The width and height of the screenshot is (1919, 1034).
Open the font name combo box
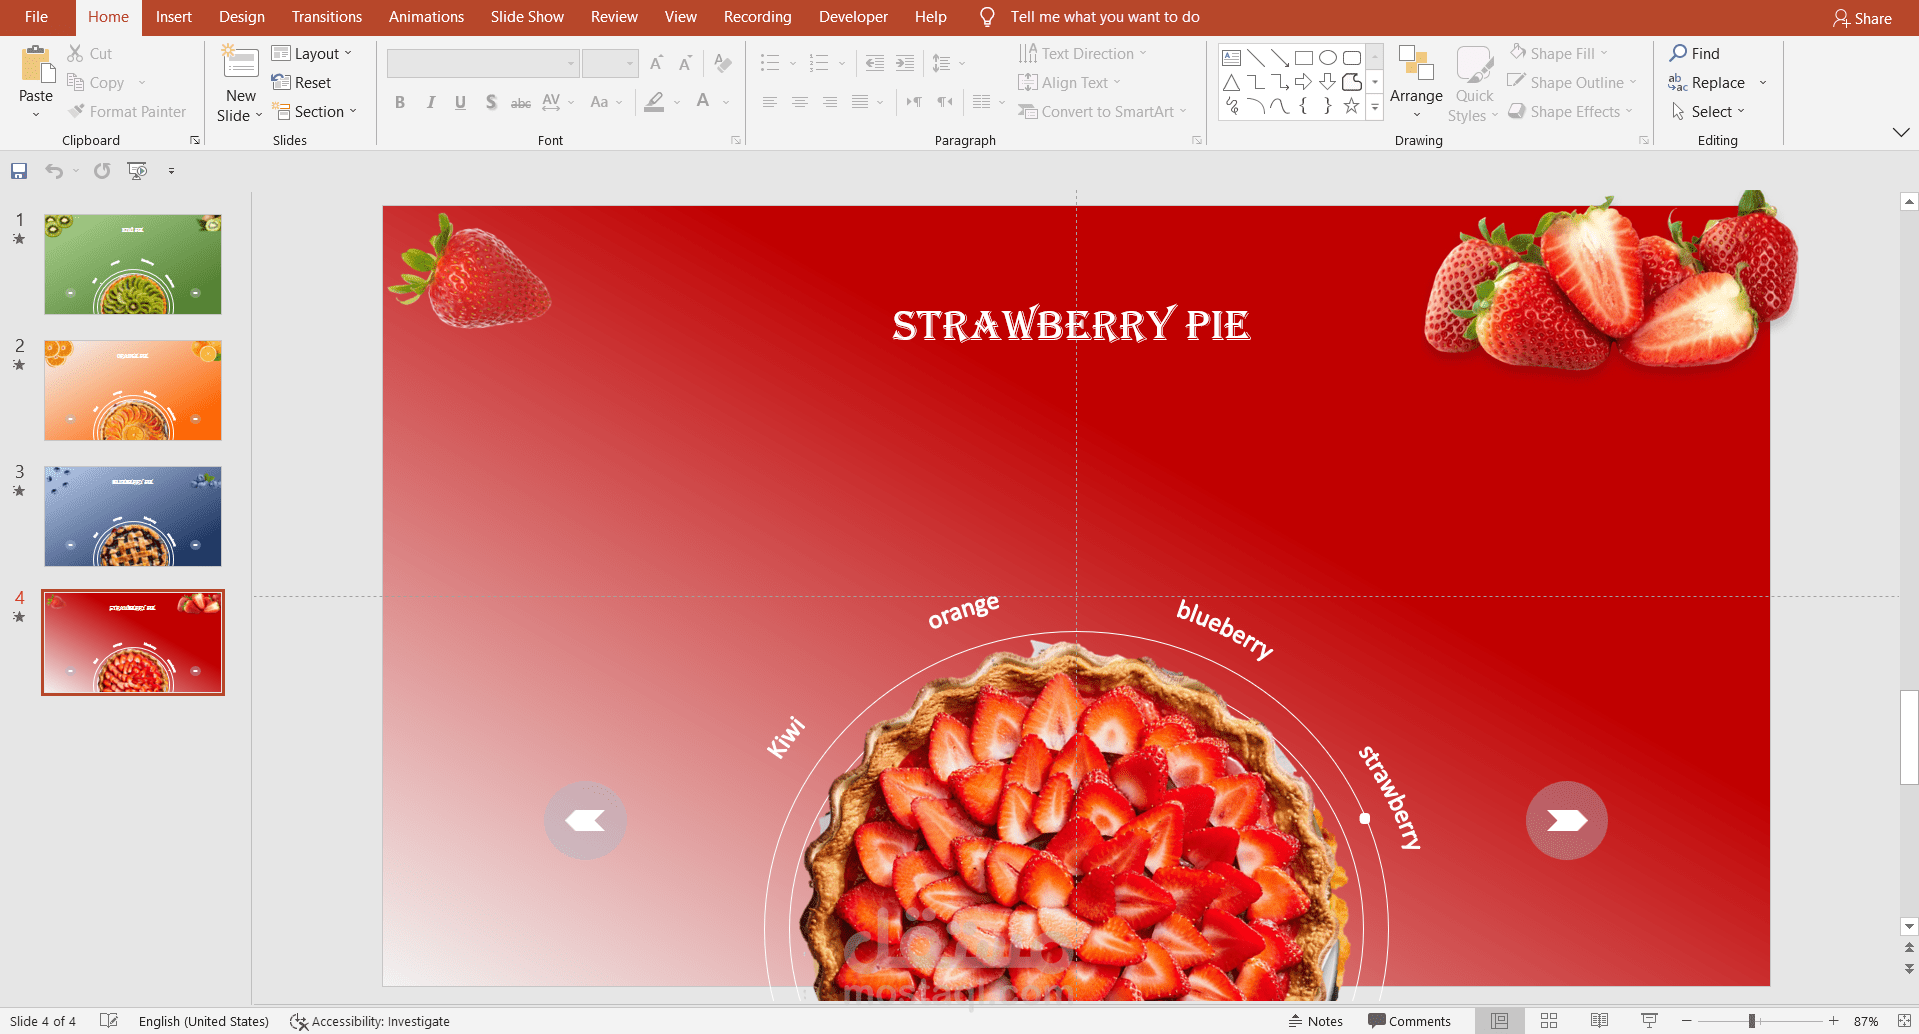click(483, 63)
